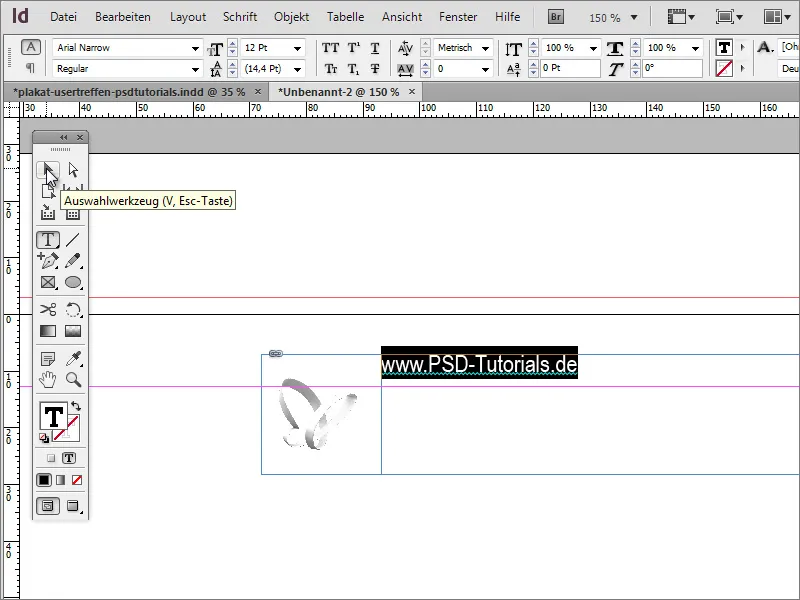Toggle All Caps (TT) formatting

point(331,48)
